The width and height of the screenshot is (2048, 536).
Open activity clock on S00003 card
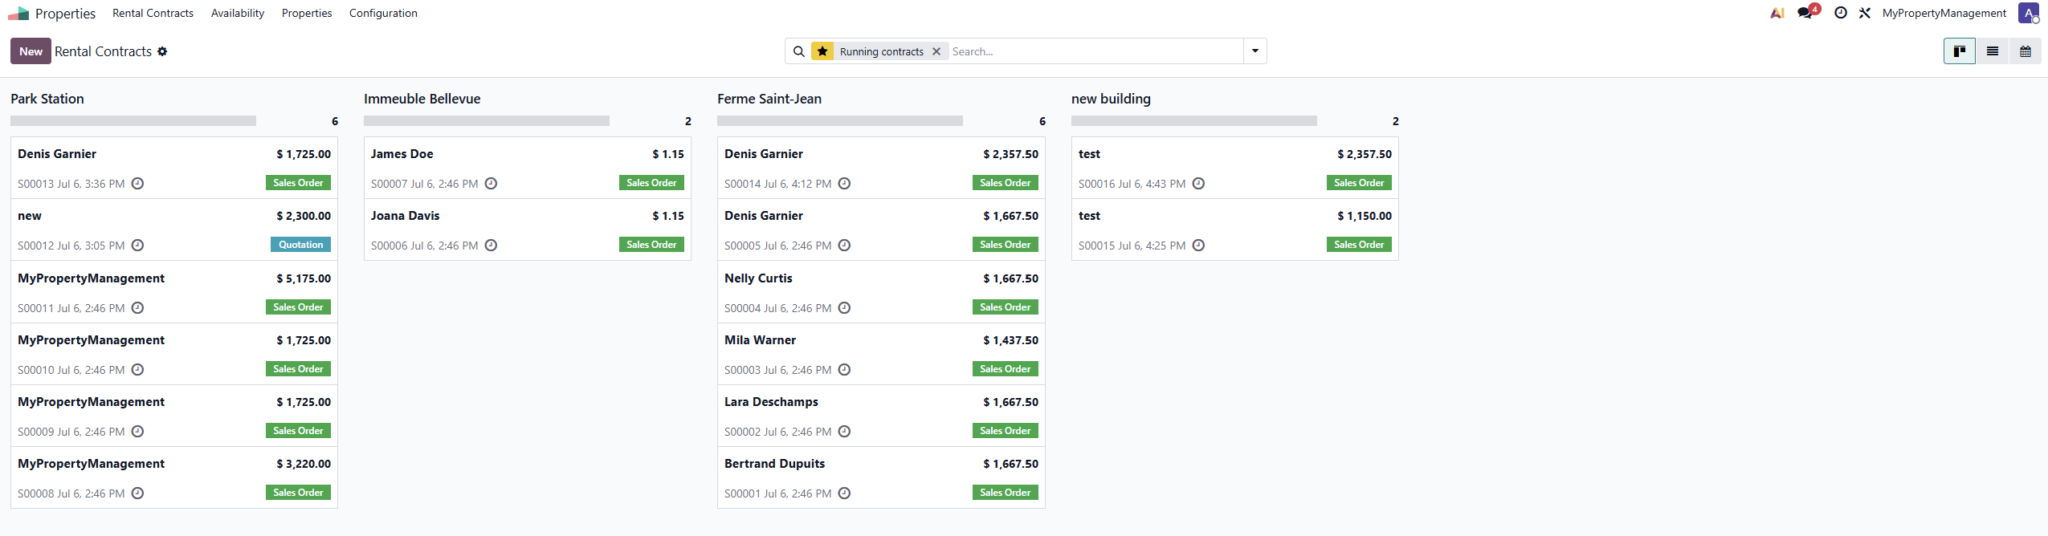pyautogui.click(x=844, y=370)
